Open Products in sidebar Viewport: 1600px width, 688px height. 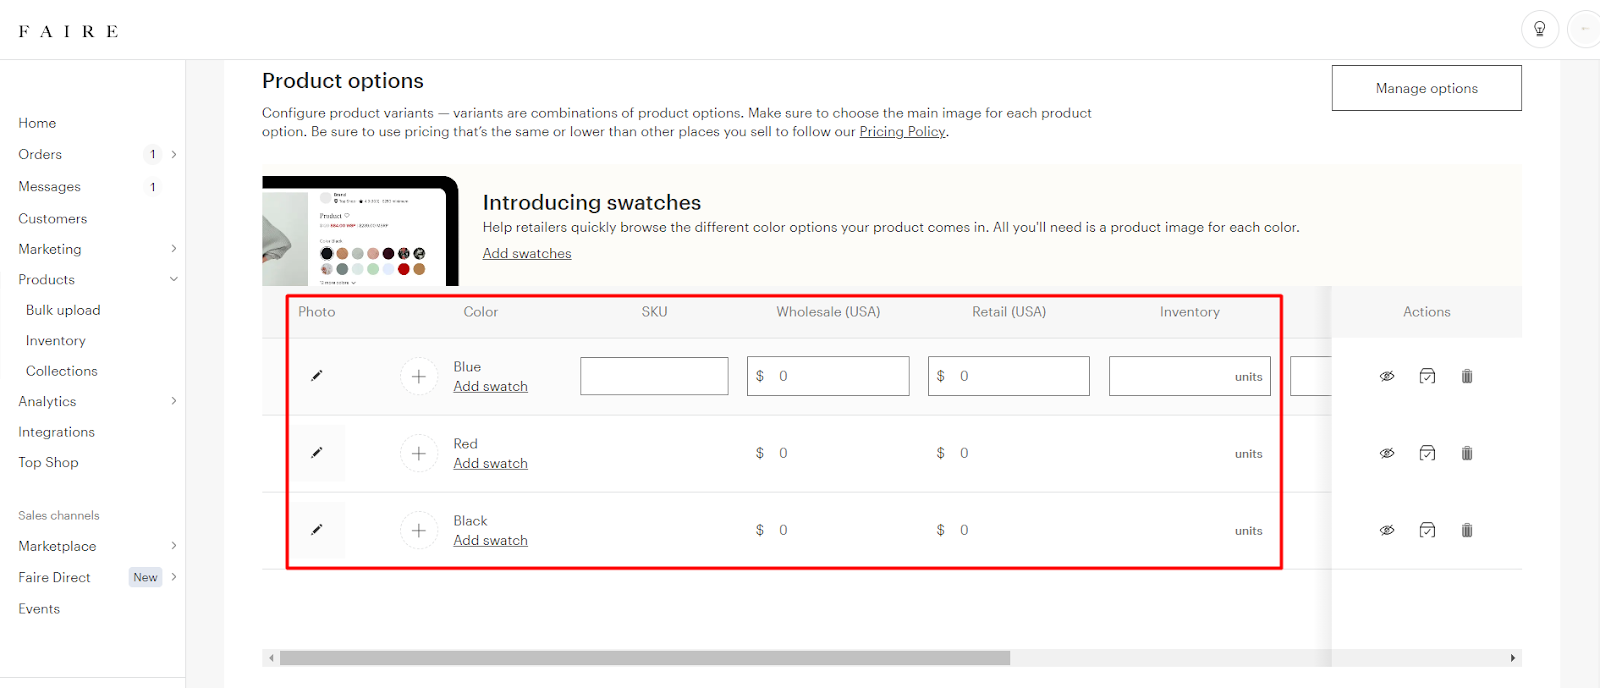coord(46,280)
